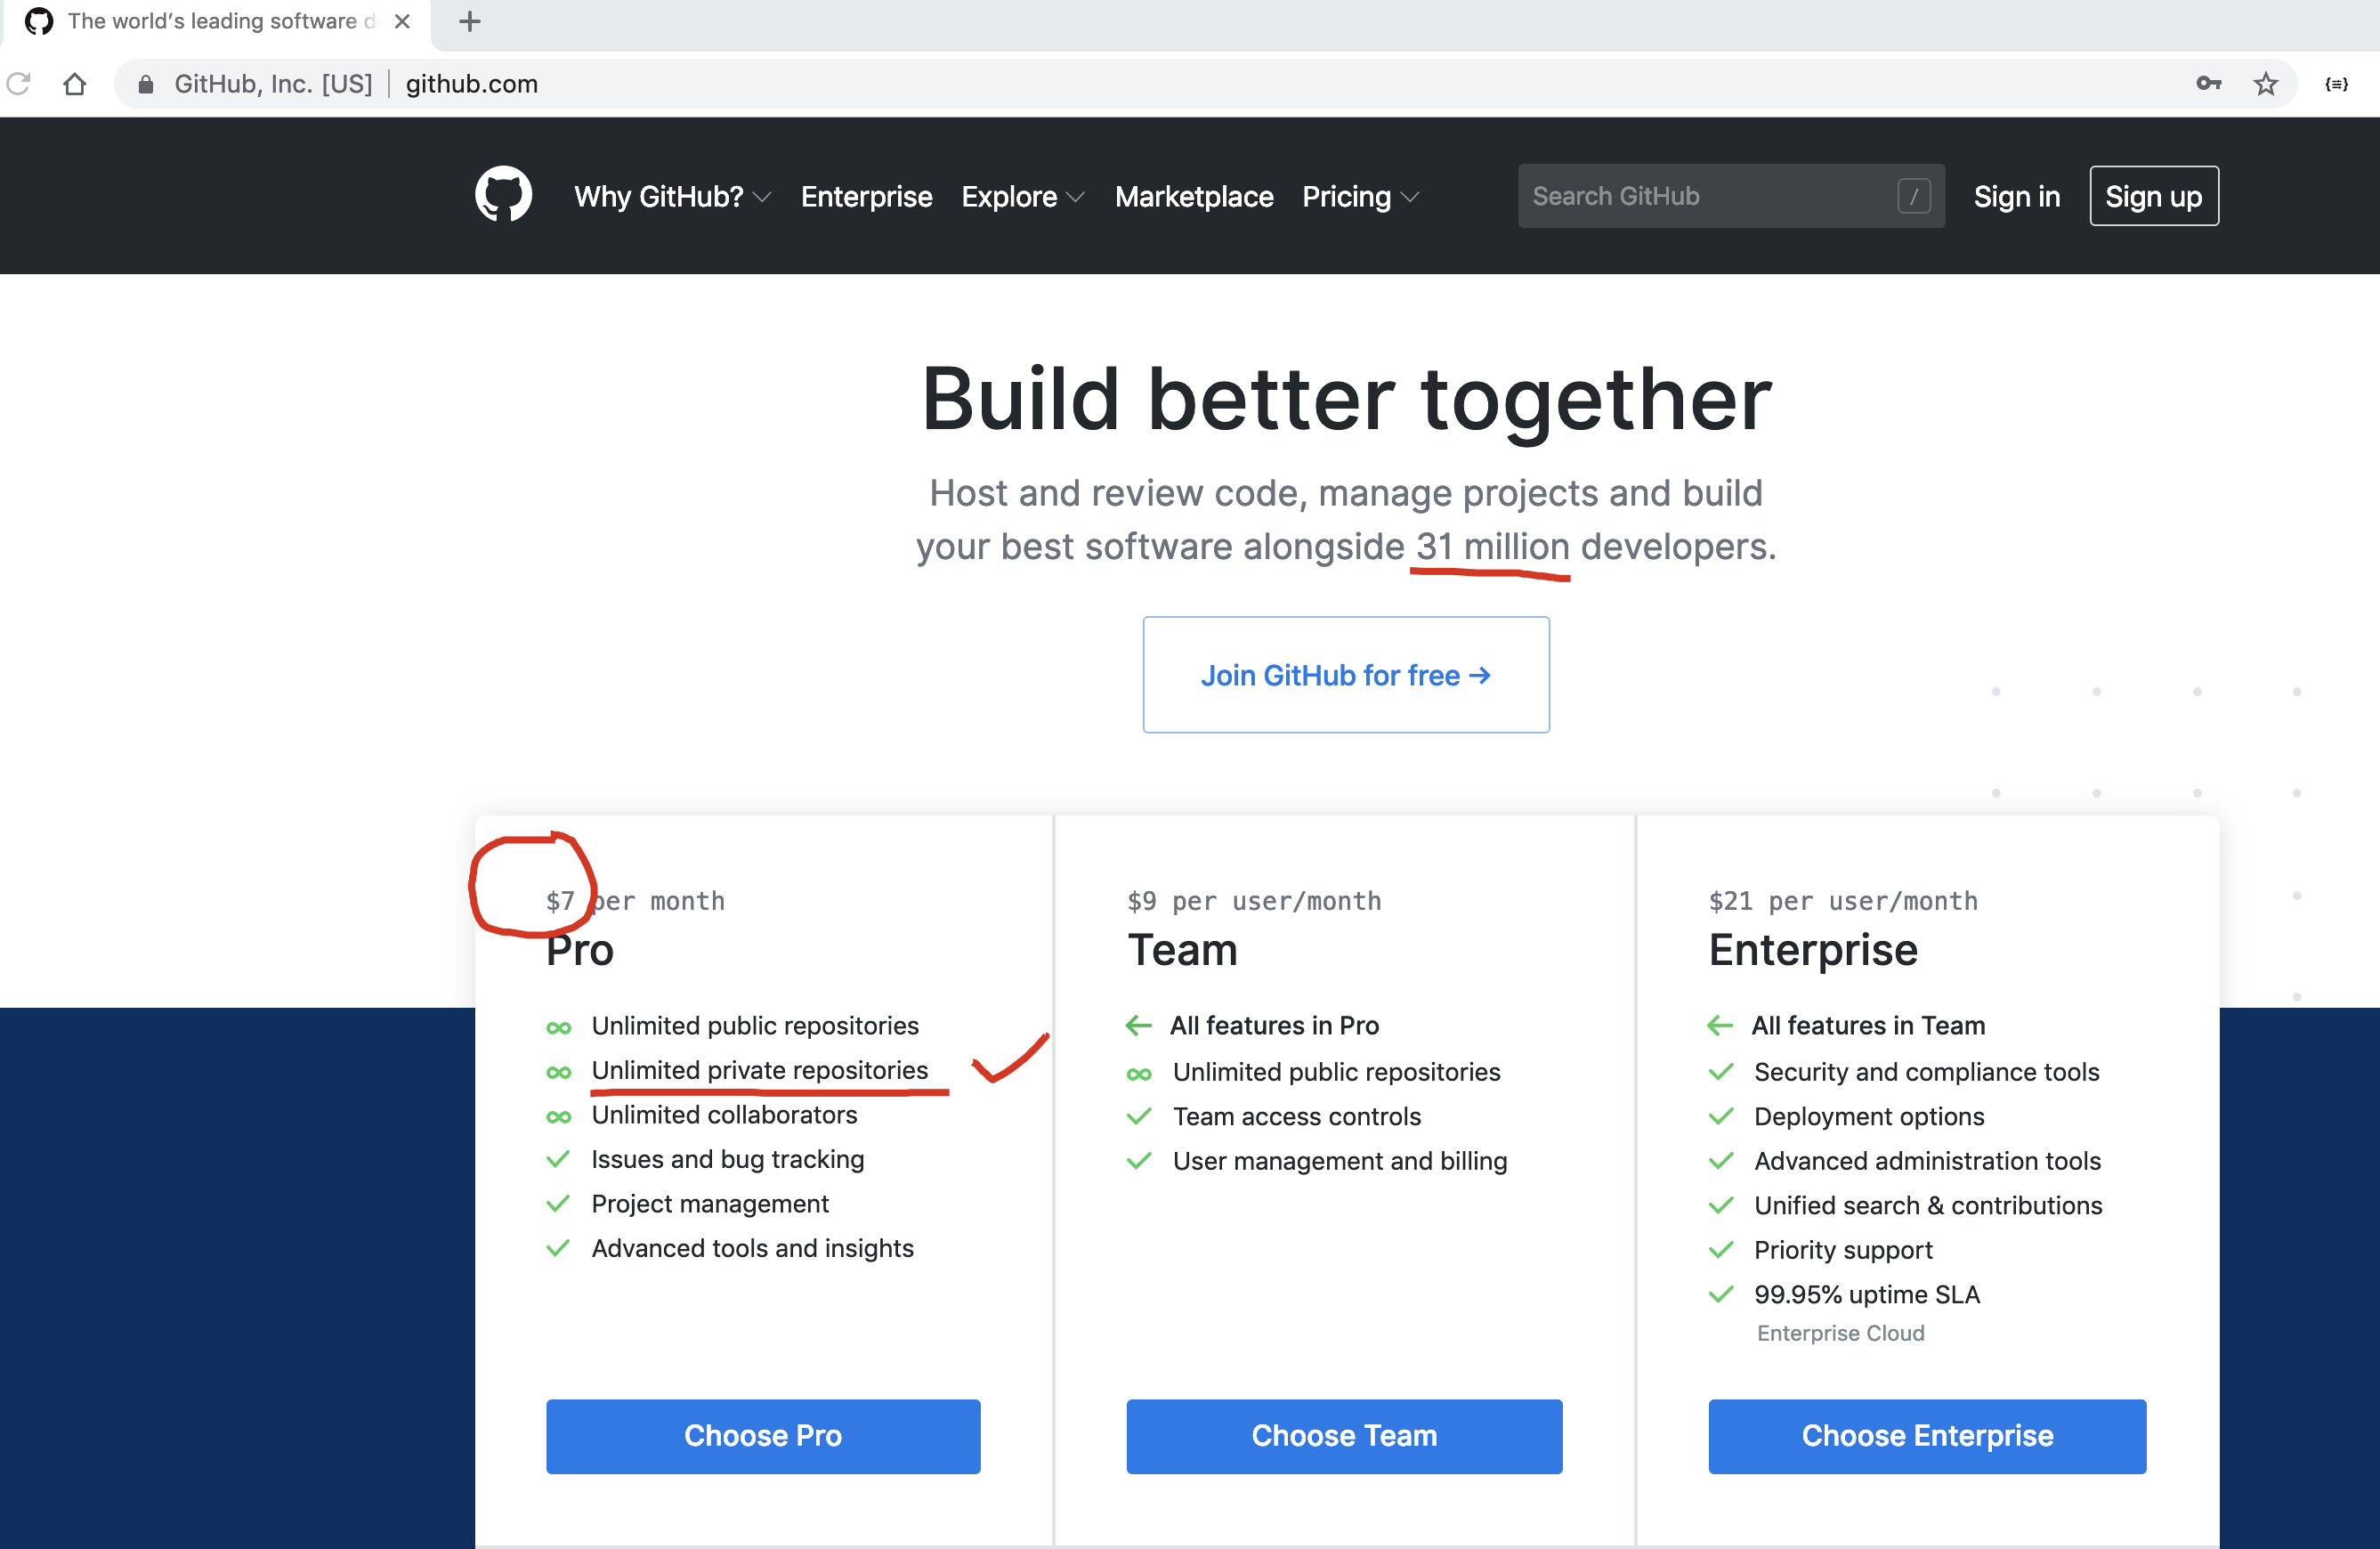Click the Sign up button
The height and width of the screenshot is (1549, 2380).
2153,196
